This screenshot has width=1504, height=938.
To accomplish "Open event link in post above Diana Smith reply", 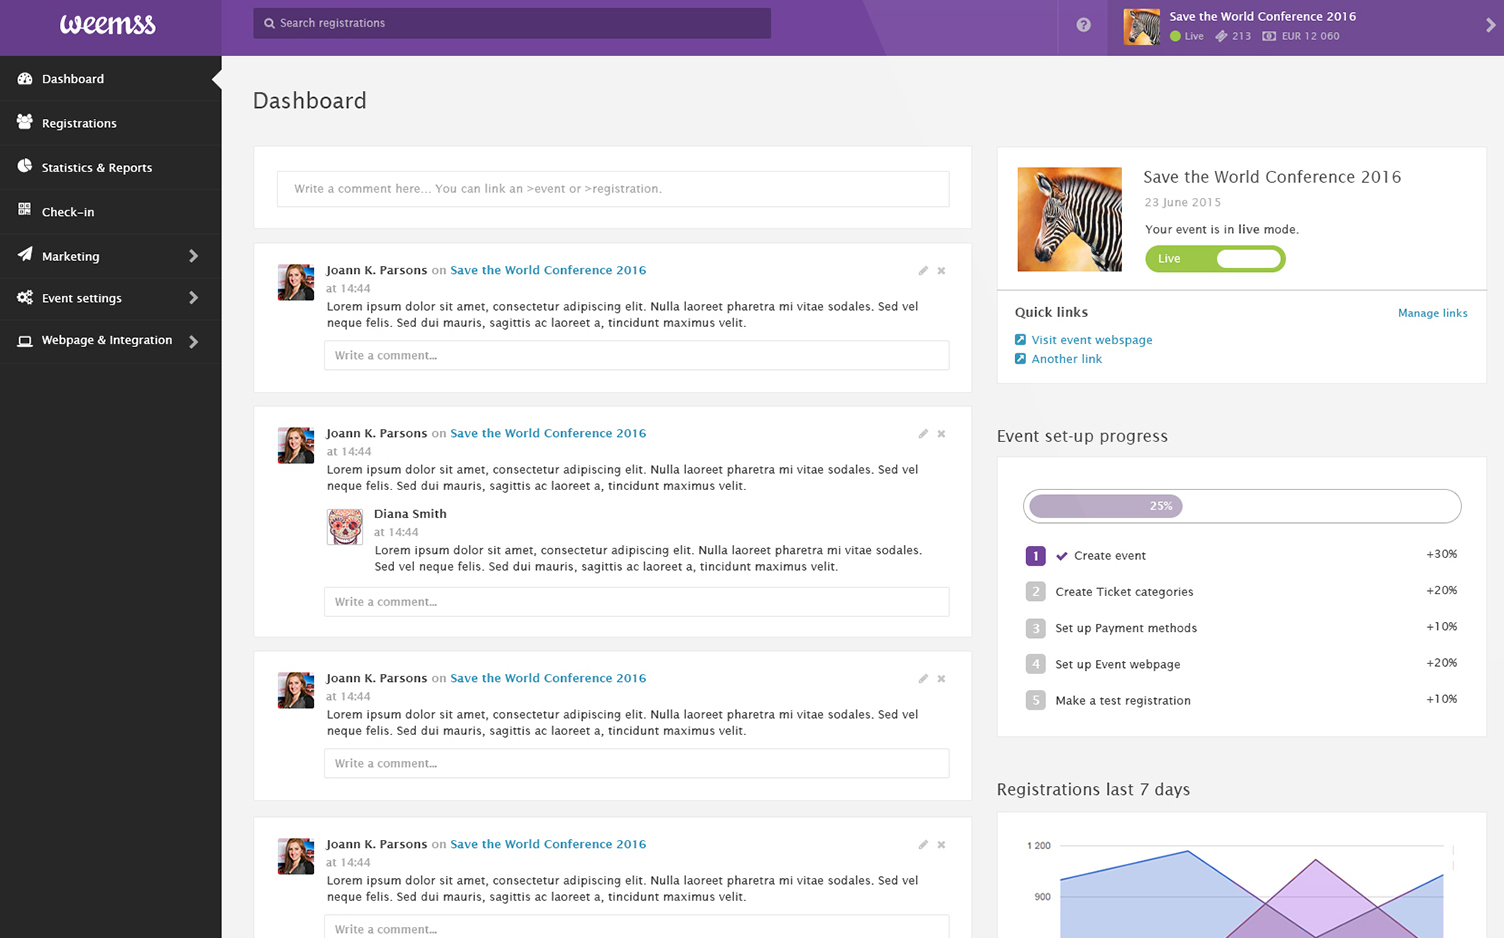I will tap(548, 433).
